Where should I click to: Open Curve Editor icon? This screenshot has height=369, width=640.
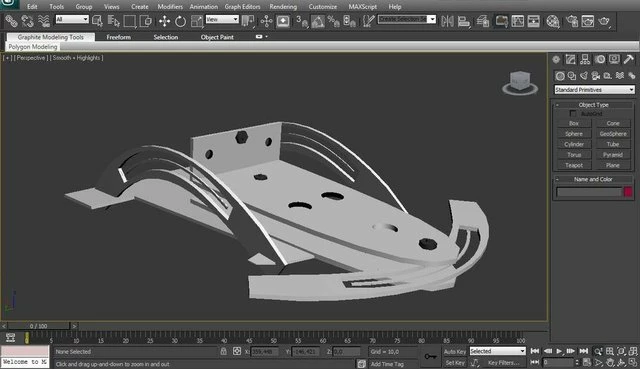pos(518,20)
